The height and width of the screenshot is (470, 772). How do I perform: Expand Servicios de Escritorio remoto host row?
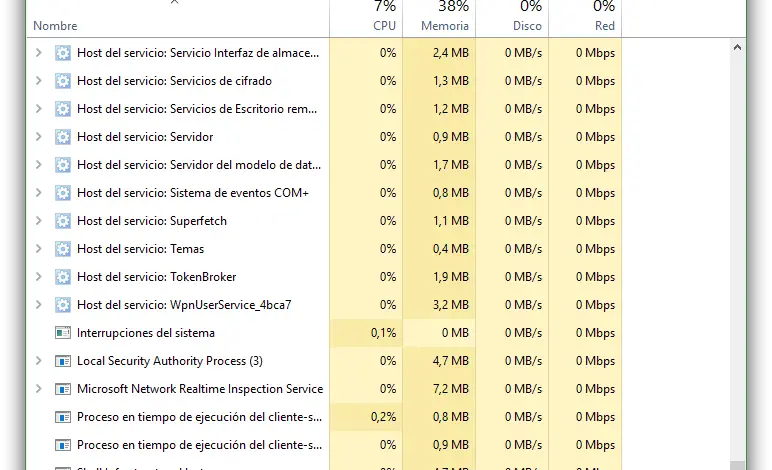(x=38, y=109)
